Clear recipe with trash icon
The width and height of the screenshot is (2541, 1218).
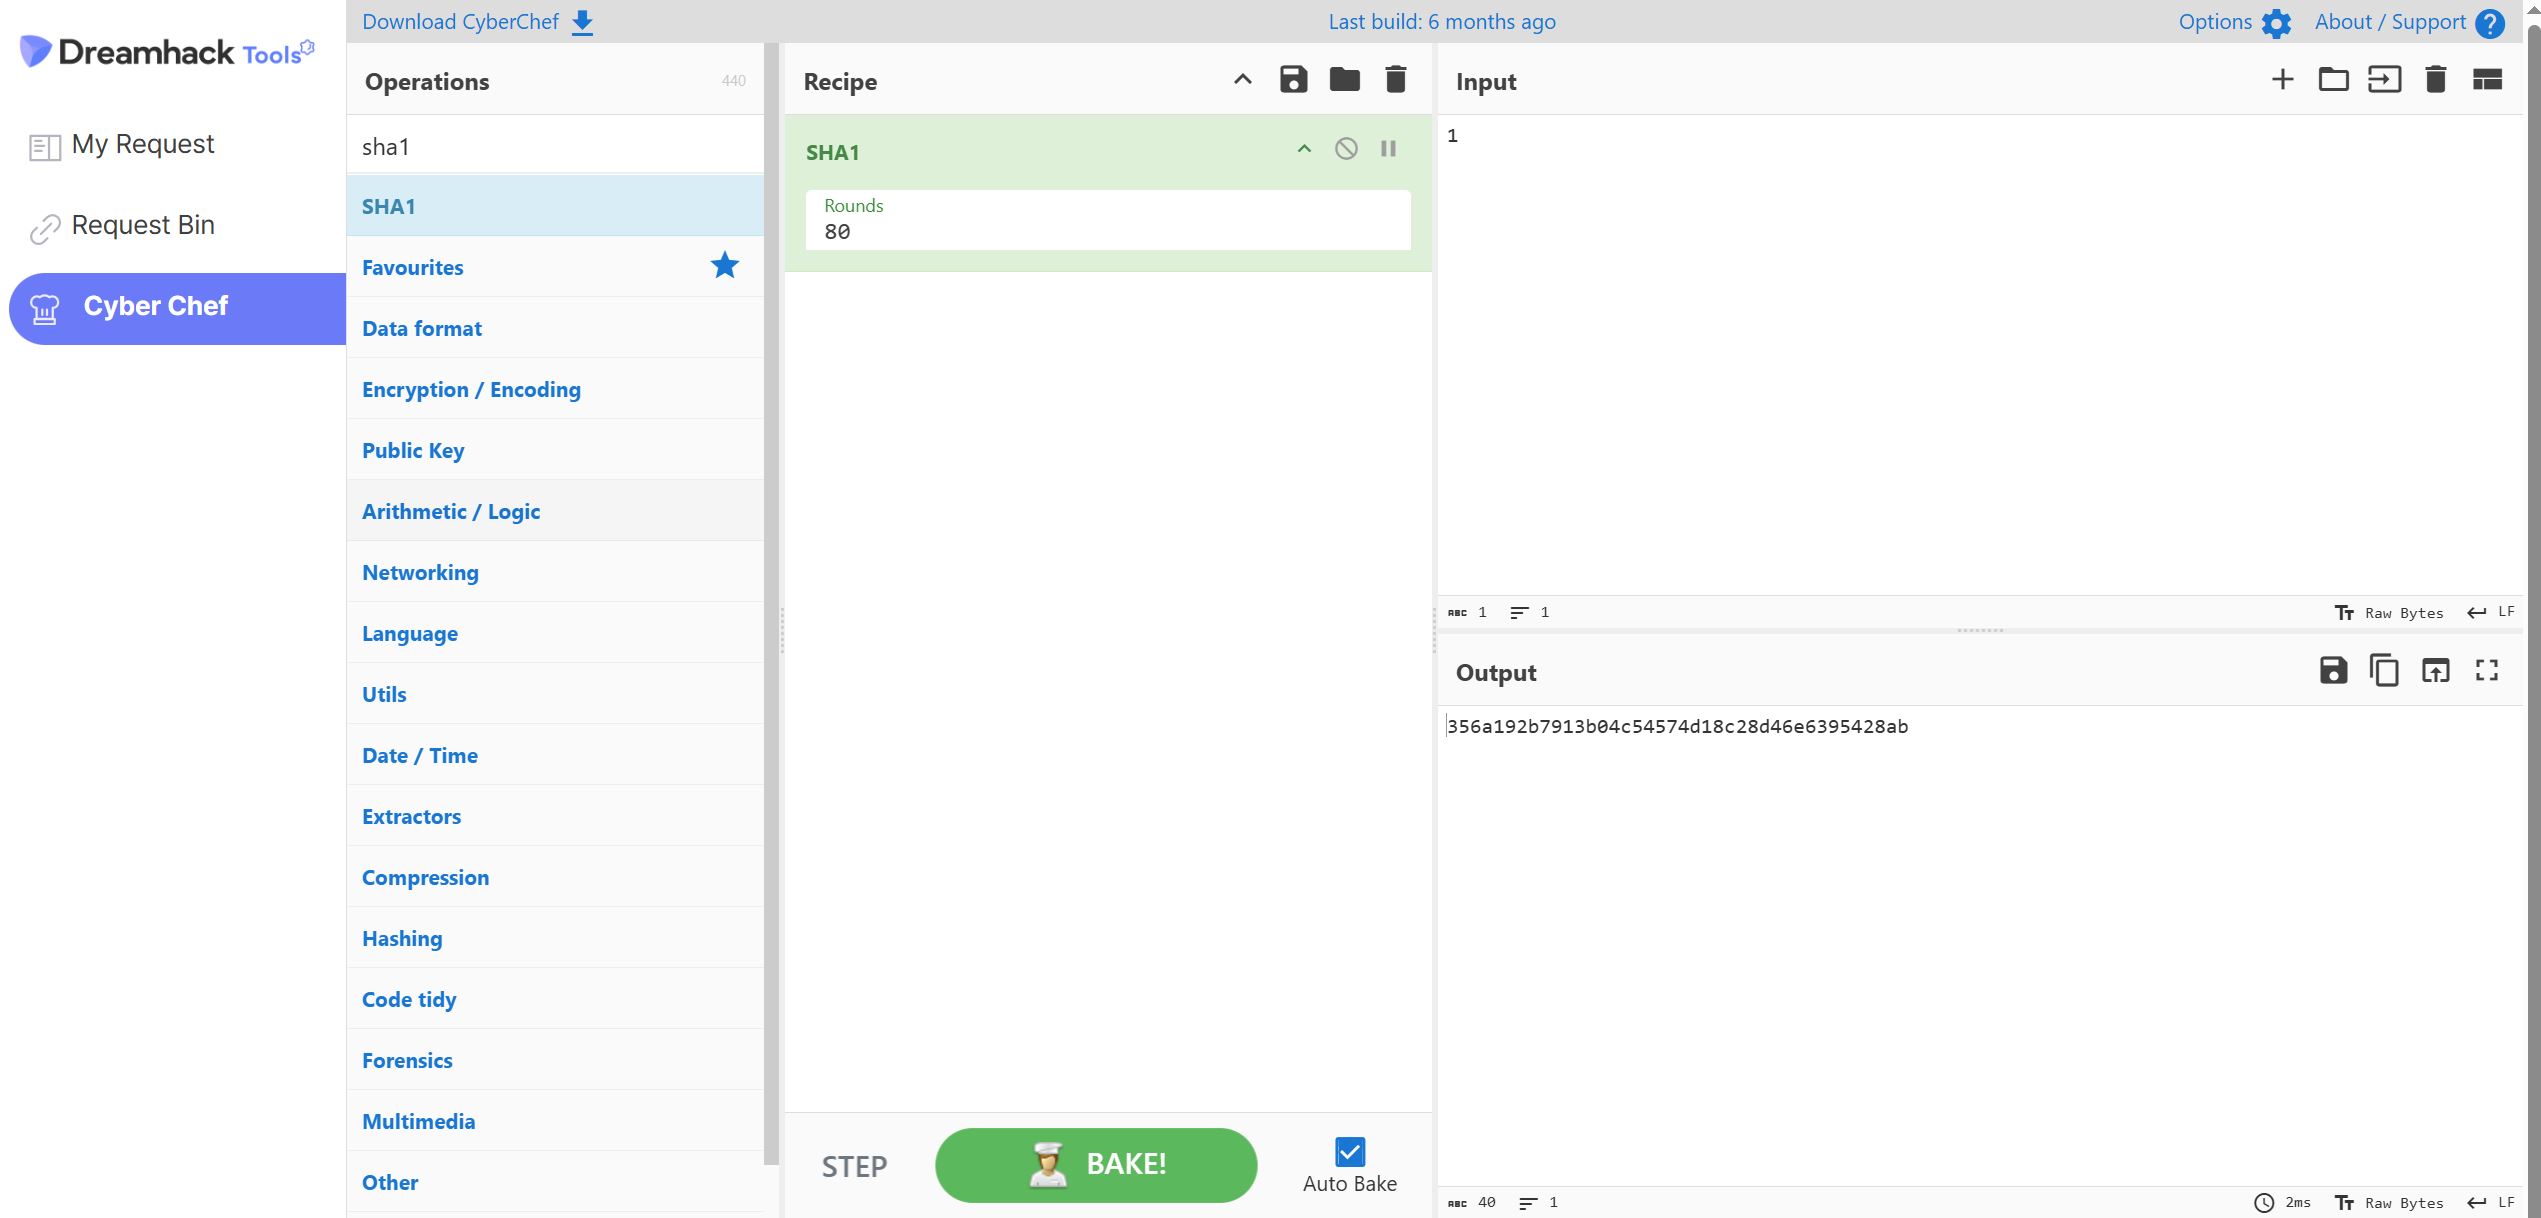coord(1395,80)
